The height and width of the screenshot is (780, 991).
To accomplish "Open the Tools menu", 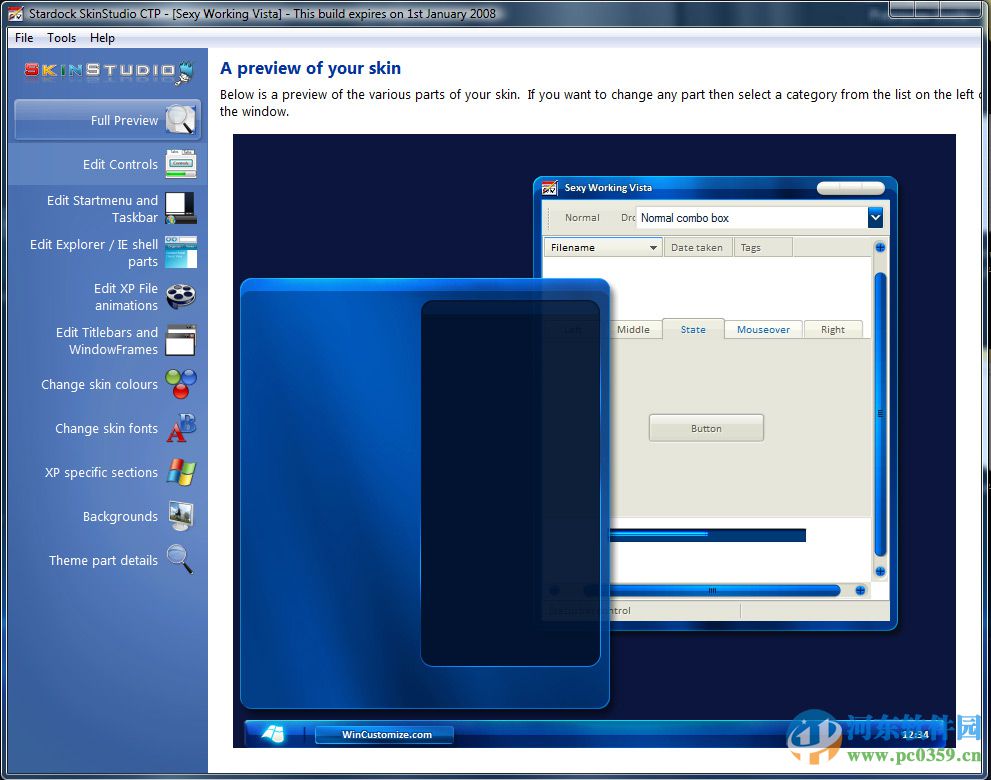I will pyautogui.click(x=61, y=38).
